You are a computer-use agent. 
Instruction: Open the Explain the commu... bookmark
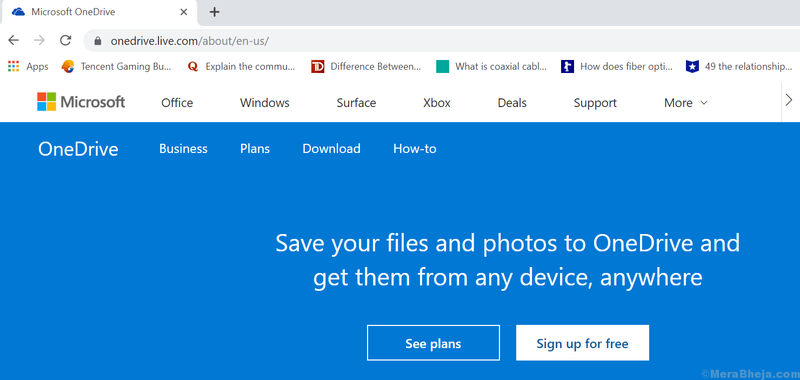tap(241, 66)
